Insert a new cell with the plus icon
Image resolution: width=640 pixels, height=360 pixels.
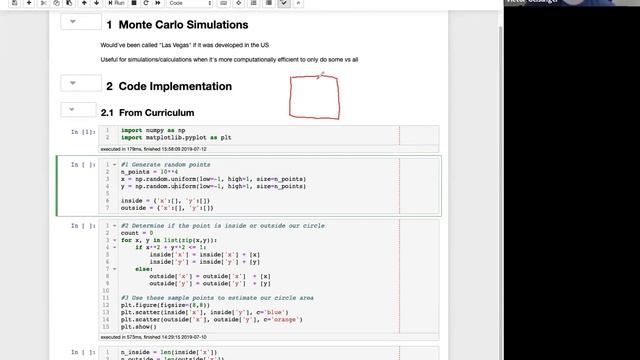pyautogui.click(x=29, y=3)
